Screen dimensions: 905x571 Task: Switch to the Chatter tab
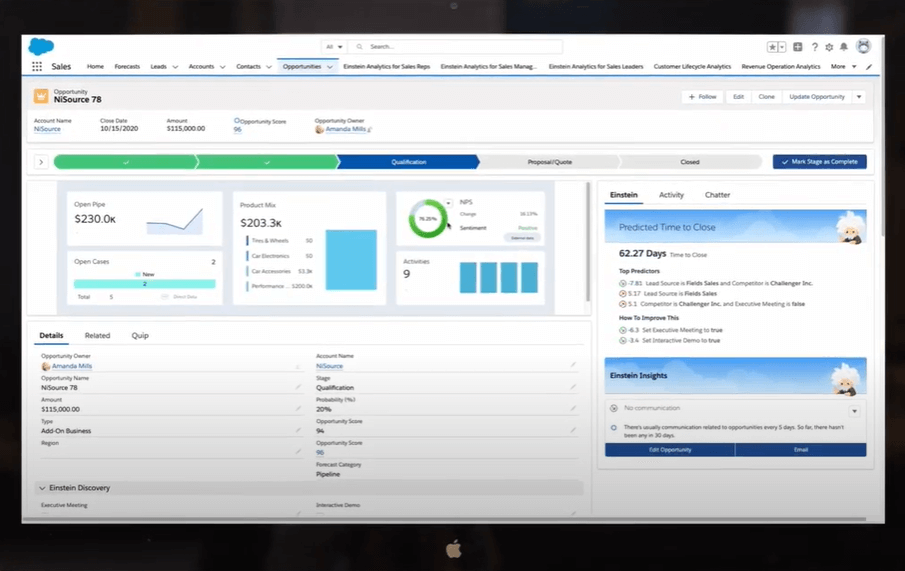(717, 195)
